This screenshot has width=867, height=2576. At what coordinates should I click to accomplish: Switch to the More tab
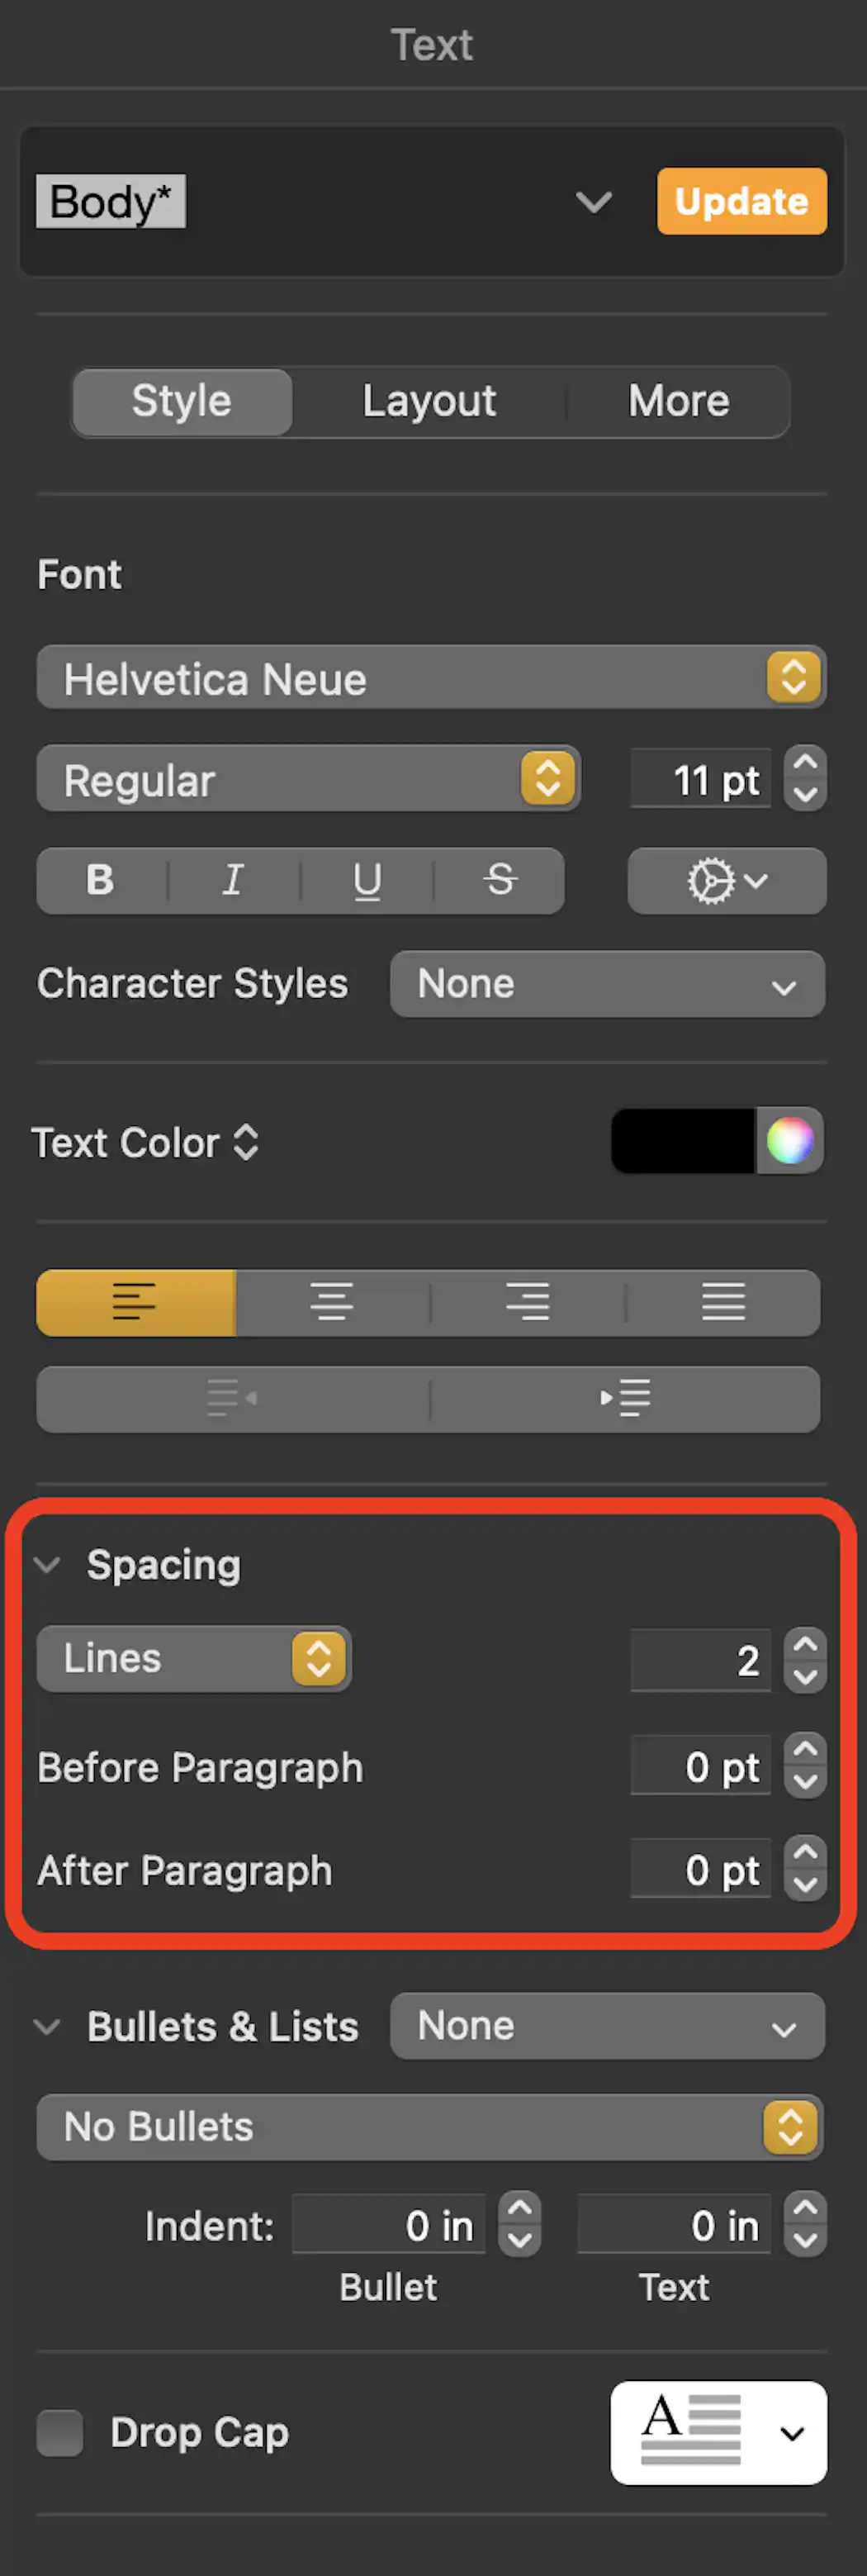point(679,401)
